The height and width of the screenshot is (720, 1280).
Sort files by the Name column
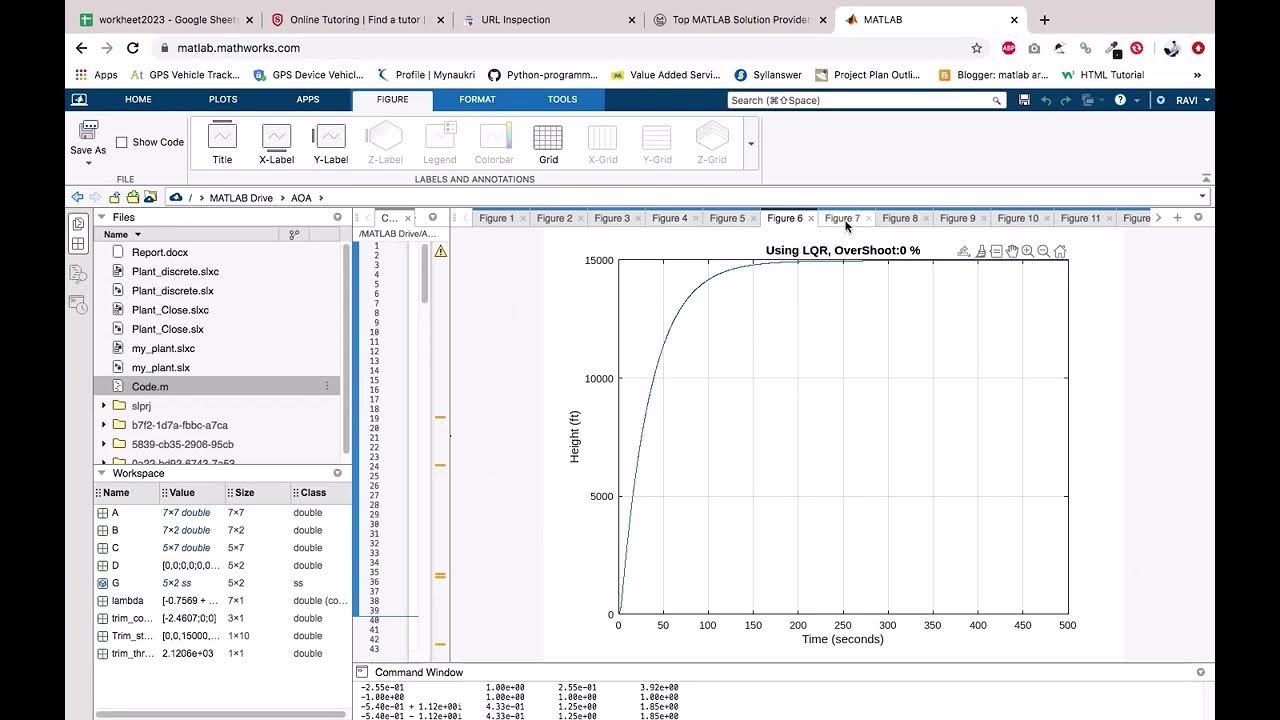pyautogui.click(x=124, y=235)
